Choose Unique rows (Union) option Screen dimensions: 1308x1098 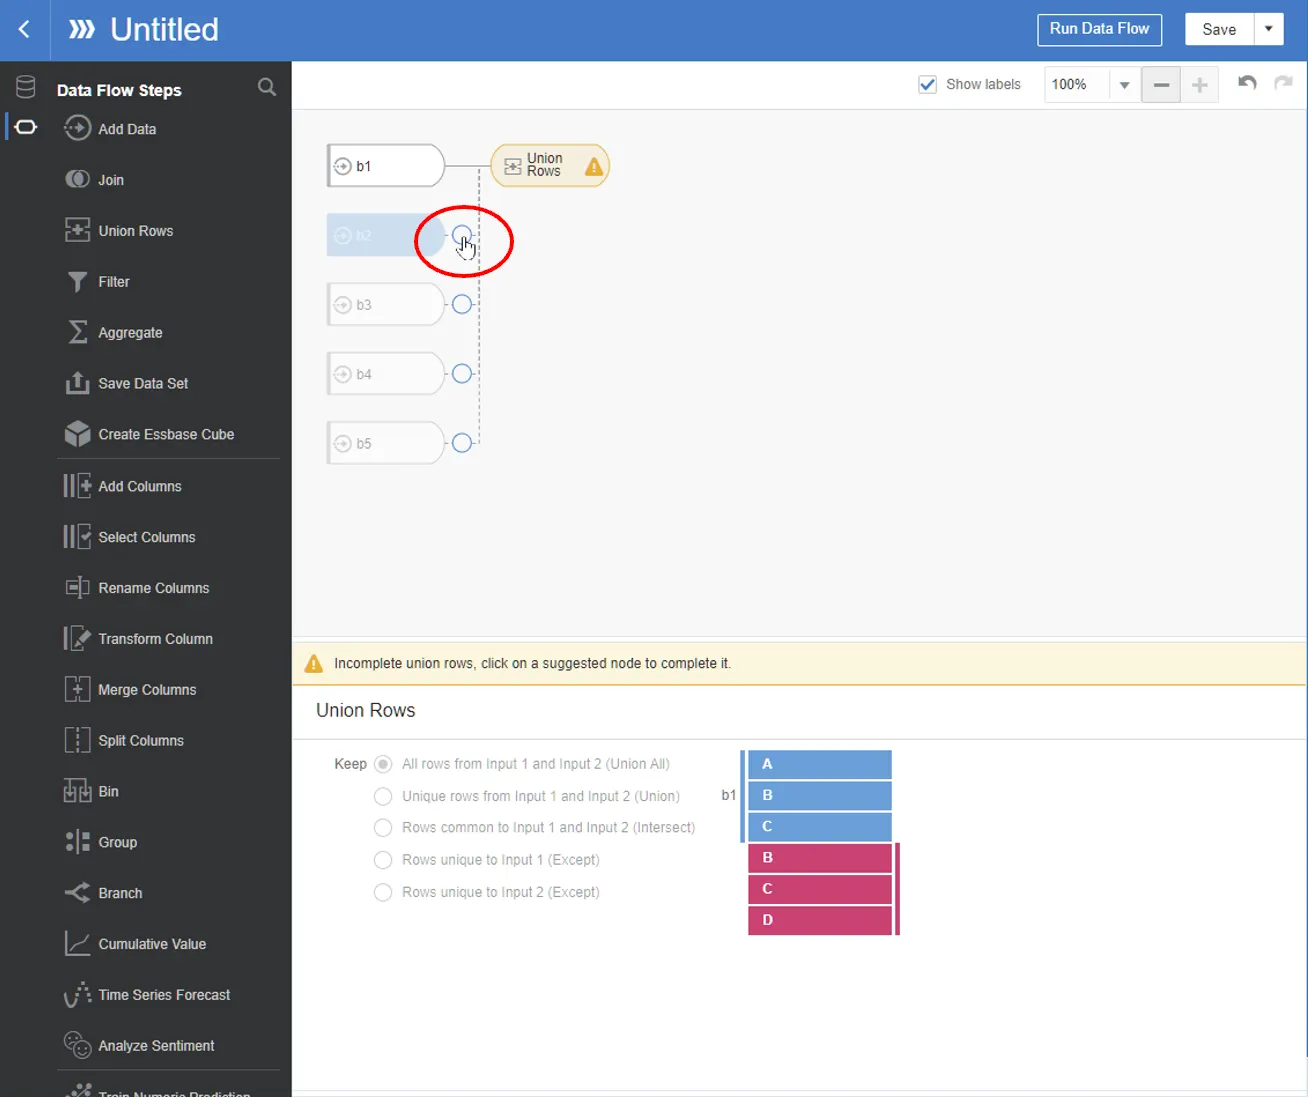[x=383, y=796]
